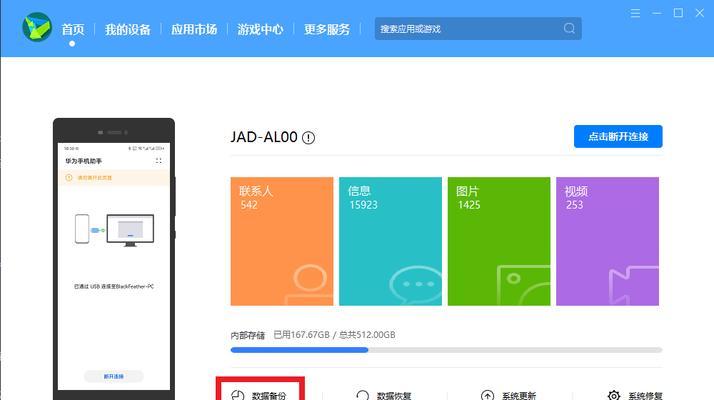Click the orange notice banner on phone preview
This screenshot has height=400, width=714.
point(114,178)
